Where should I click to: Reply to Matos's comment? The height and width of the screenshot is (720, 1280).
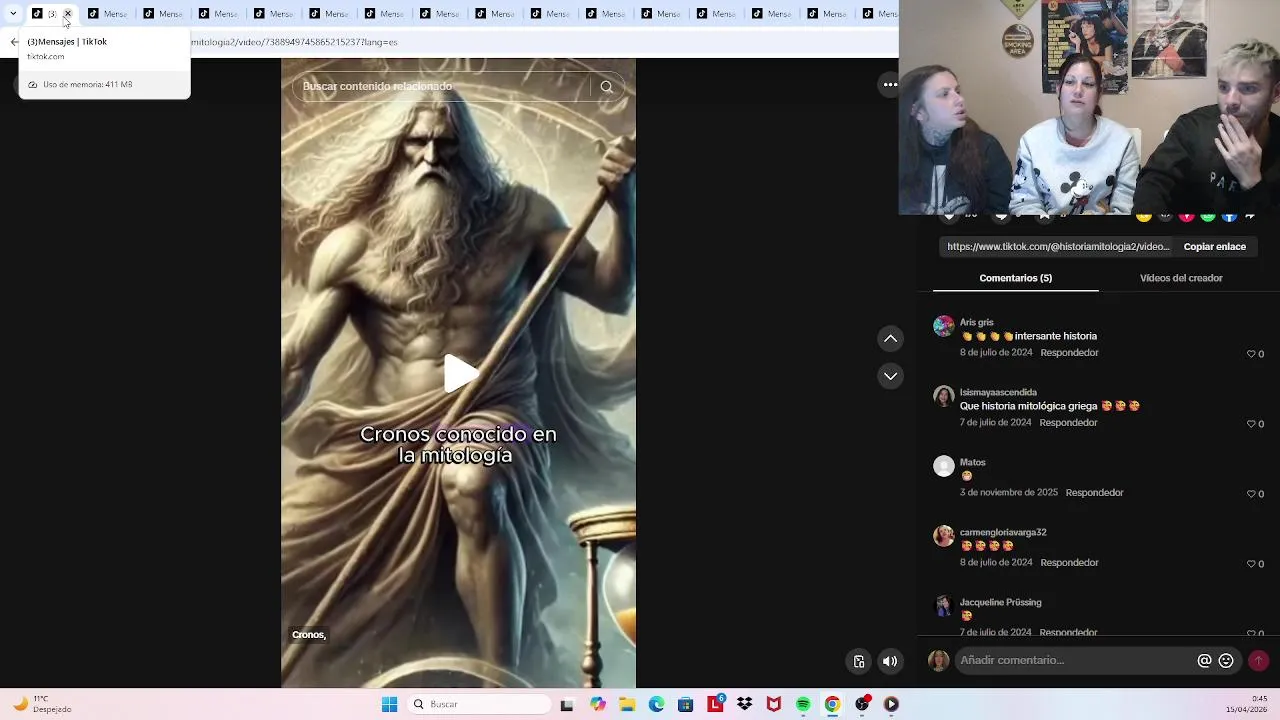click(x=1094, y=493)
